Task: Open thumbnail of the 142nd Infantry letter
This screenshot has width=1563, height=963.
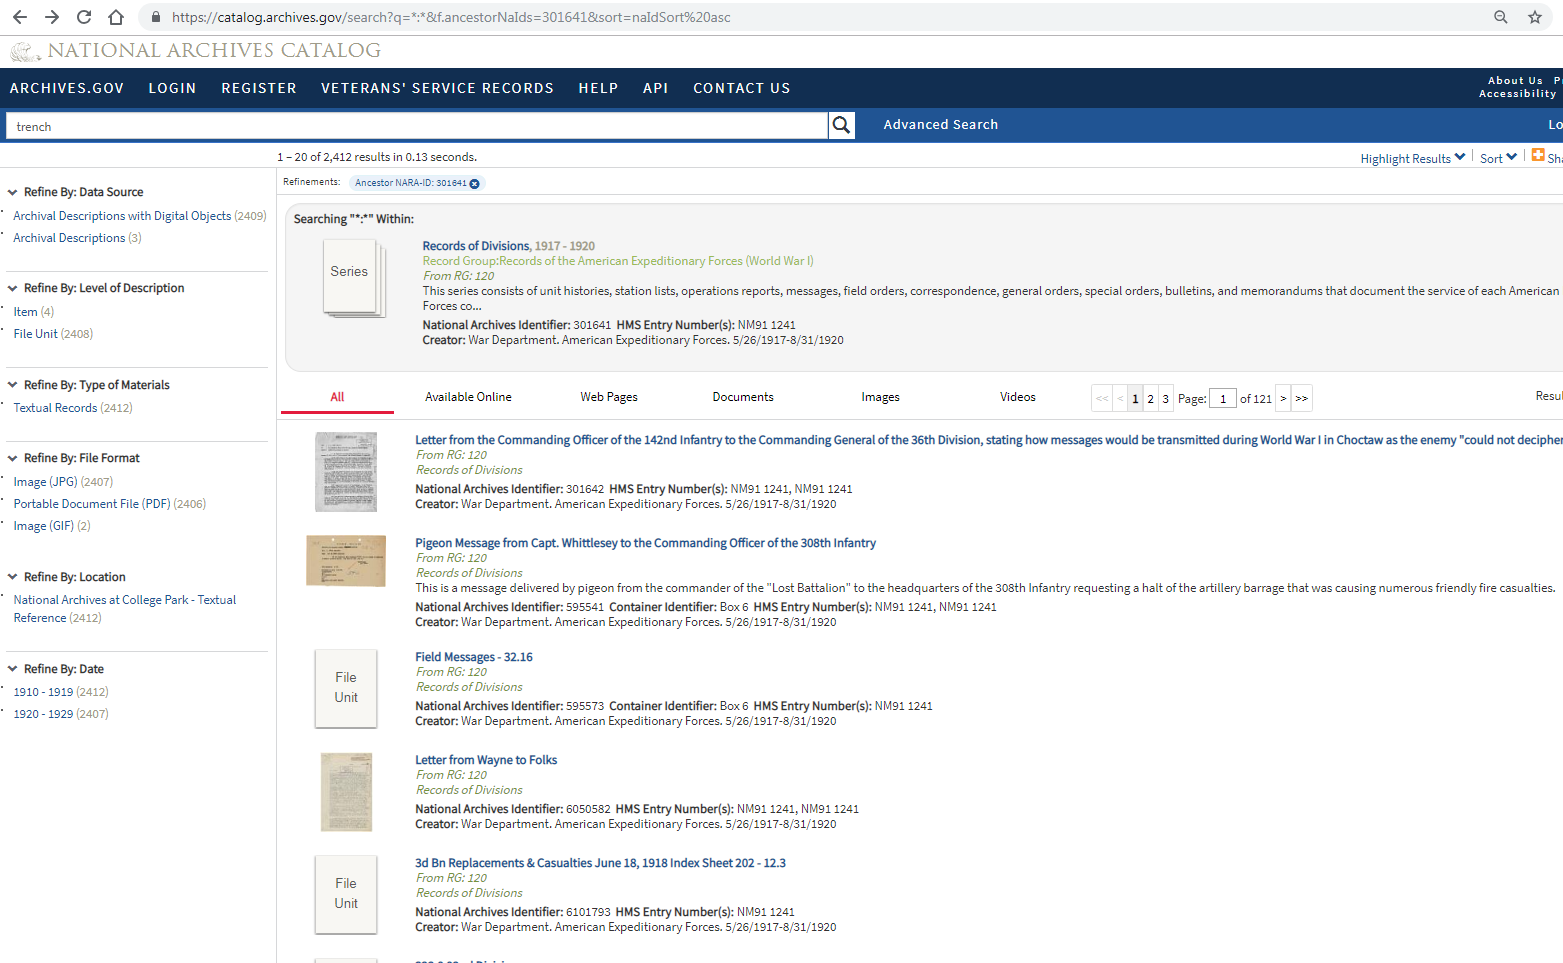Action: [346, 472]
